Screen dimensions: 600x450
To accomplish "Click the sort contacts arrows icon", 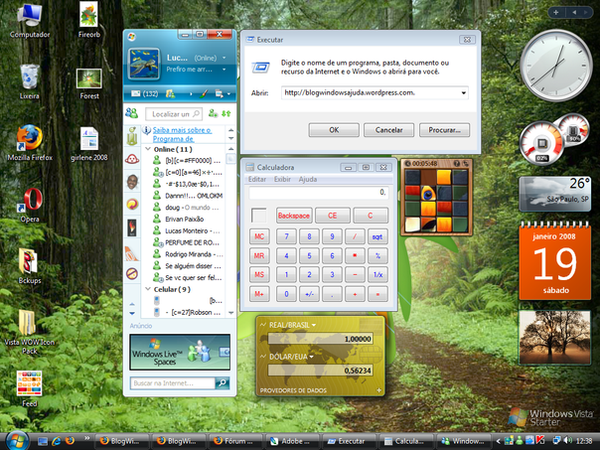I will [x=226, y=113].
